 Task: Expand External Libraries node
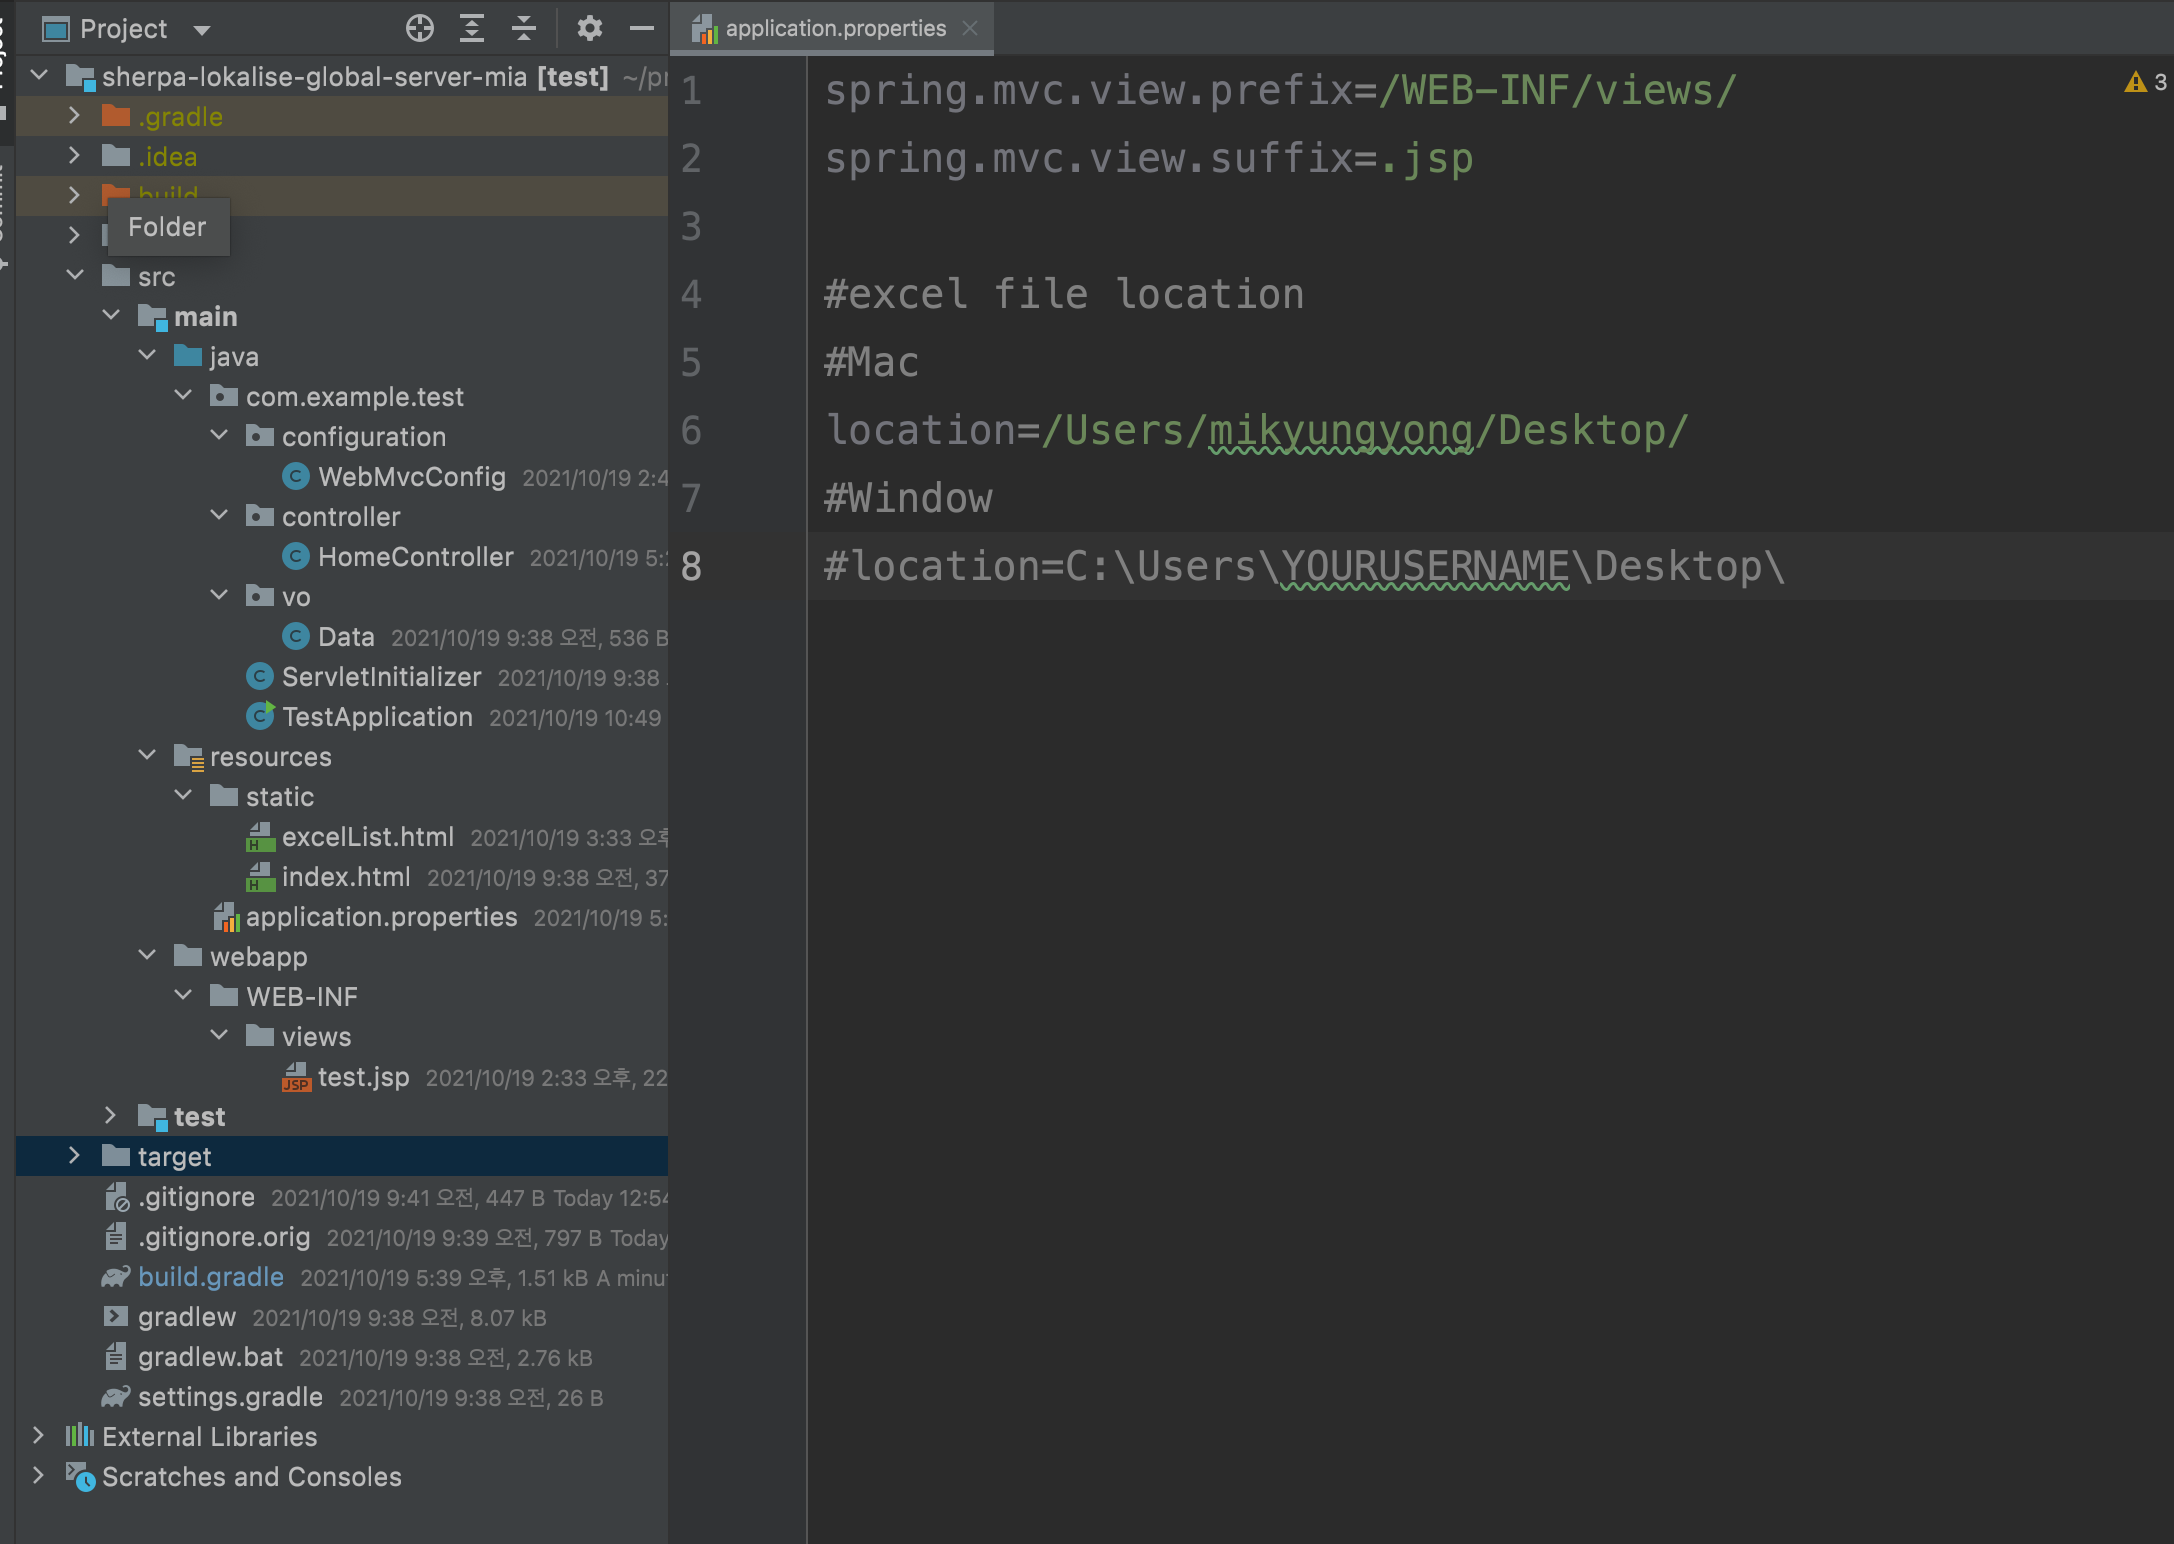(38, 1436)
